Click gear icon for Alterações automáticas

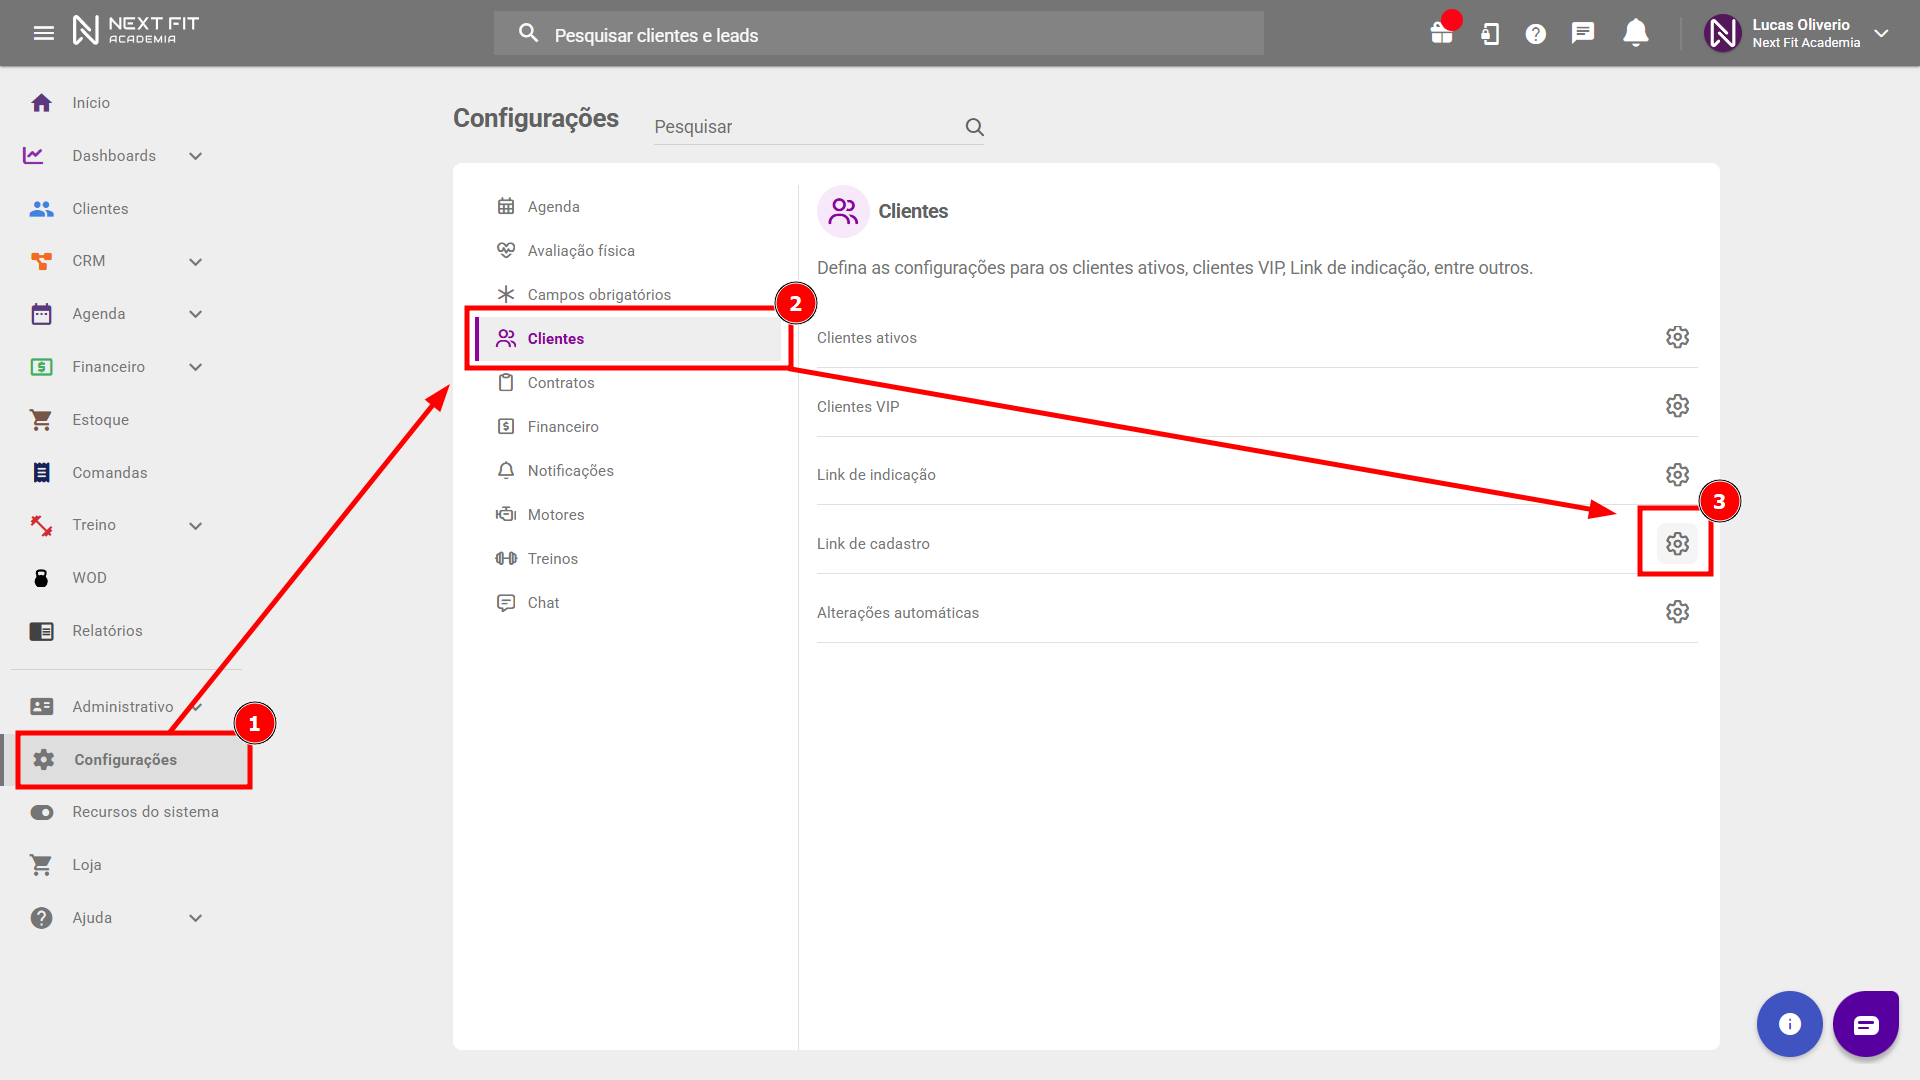pos(1677,612)
